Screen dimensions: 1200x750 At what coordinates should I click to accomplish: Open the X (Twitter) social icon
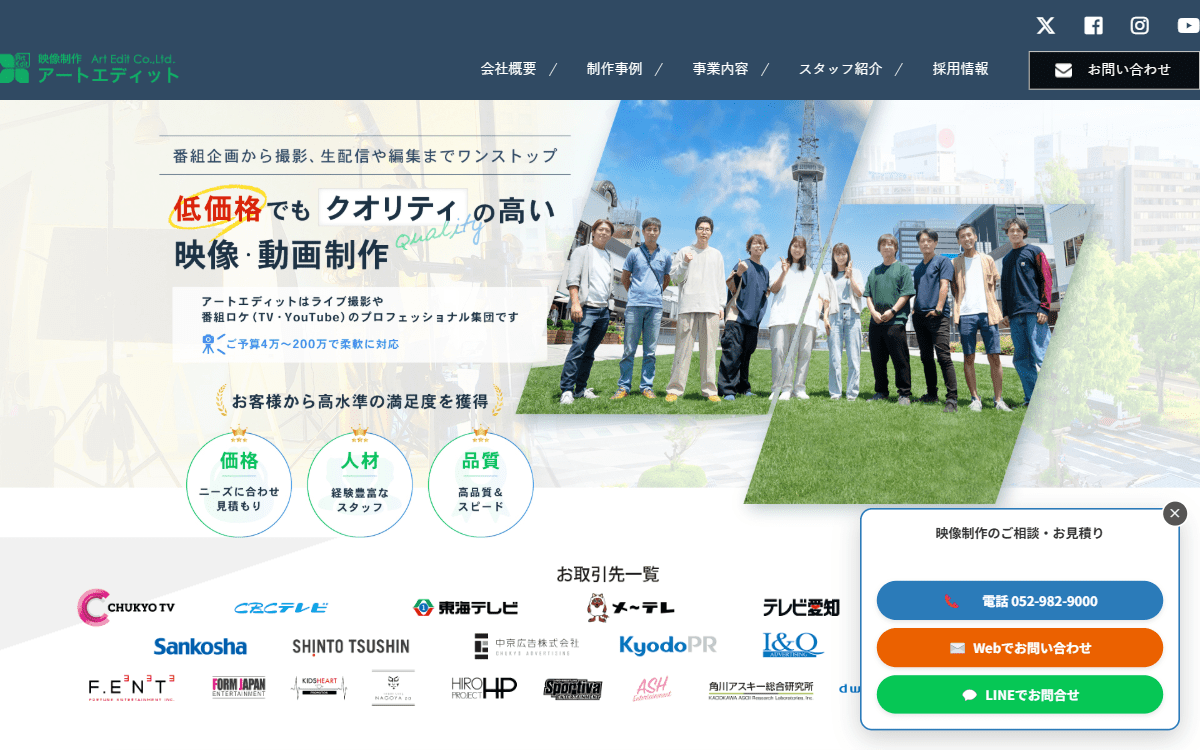click(x=1045, y=26)
